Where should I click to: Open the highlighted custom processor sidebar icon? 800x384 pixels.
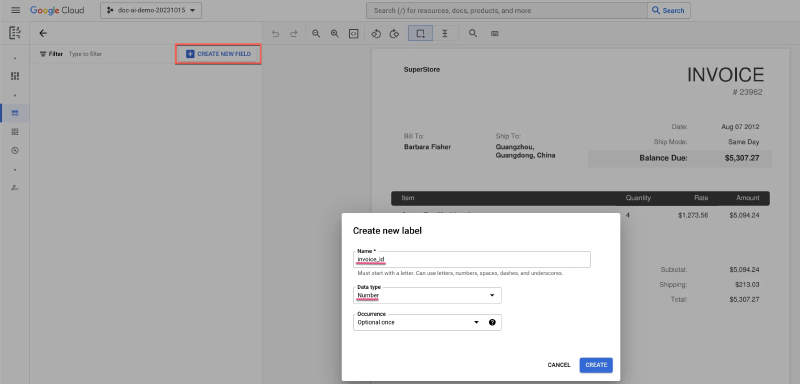click(x=15, y=113)
